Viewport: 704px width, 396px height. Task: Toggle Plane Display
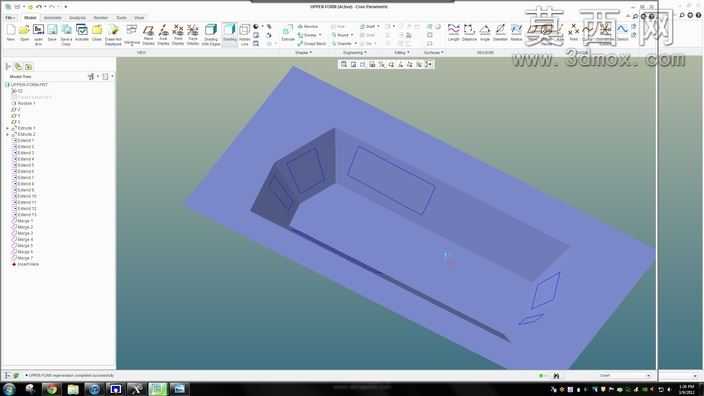click(x=148, y=31)
